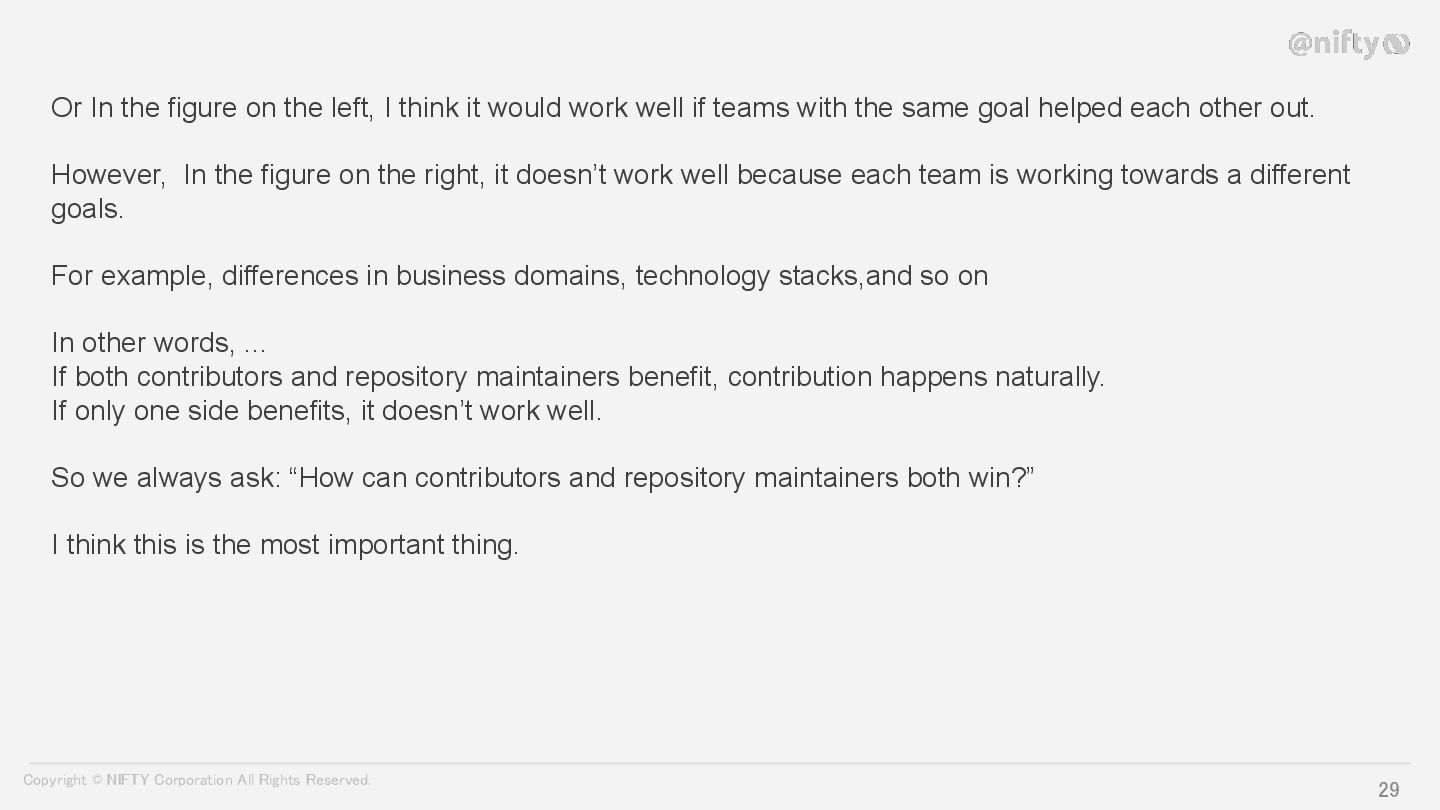The width and height of the screenshot is (1440, 810).
Task: Click the words "So we always ask:"
Action: tap(166, 478)
